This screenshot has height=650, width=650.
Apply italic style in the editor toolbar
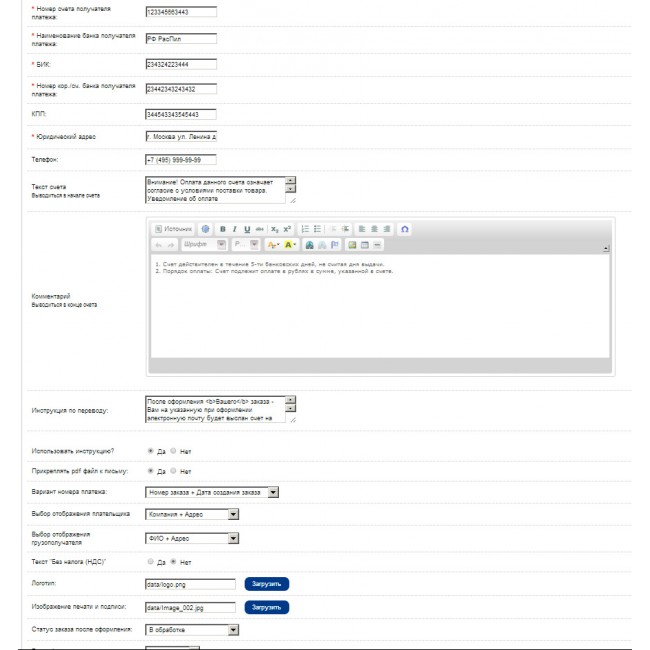[235, 229]
